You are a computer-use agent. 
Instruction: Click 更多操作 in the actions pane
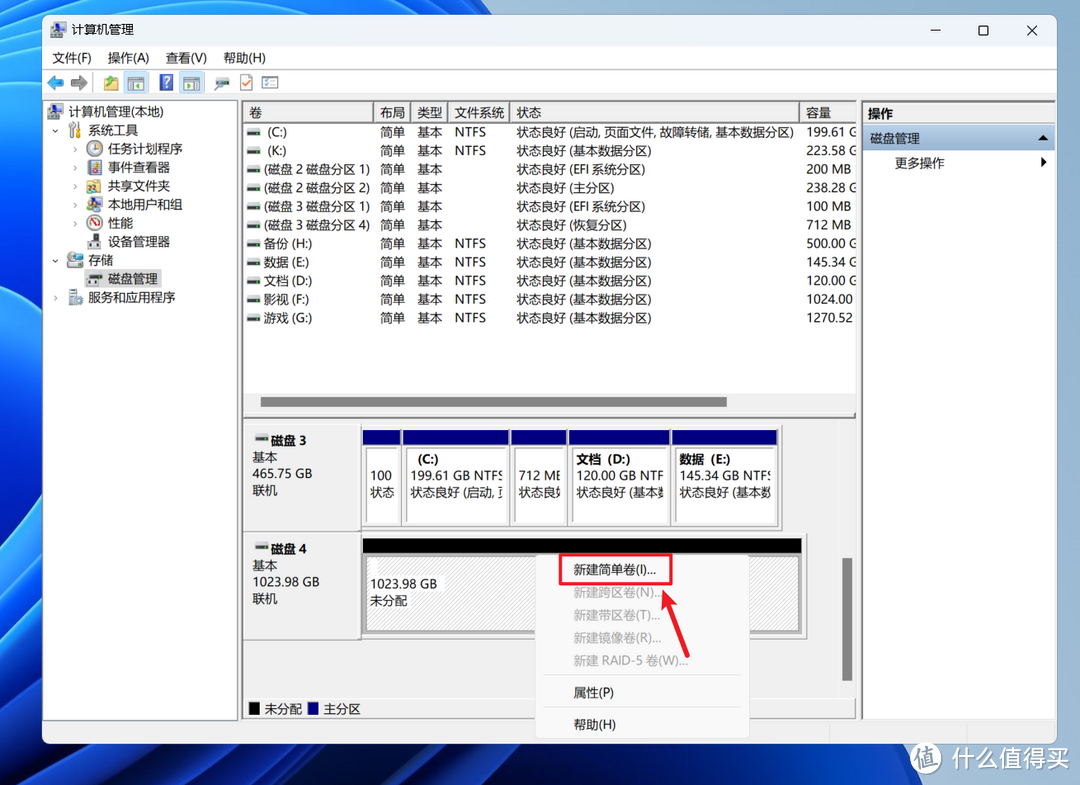(x=919, y=163)
